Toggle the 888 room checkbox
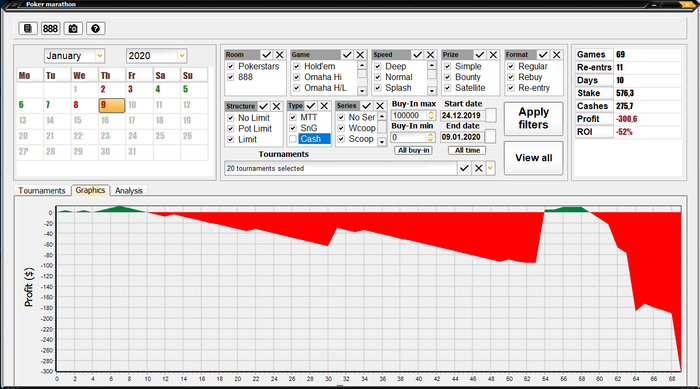The width and height of the screenshot is (700, 389). [231, 77]
